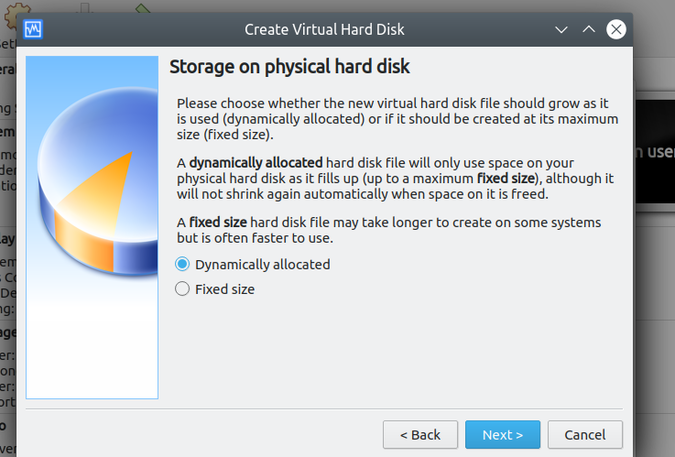Click the 'Storage on physical hard disk' heading
Image resolution: width=675 pixels, height=457 pixels.
(290, 68)
